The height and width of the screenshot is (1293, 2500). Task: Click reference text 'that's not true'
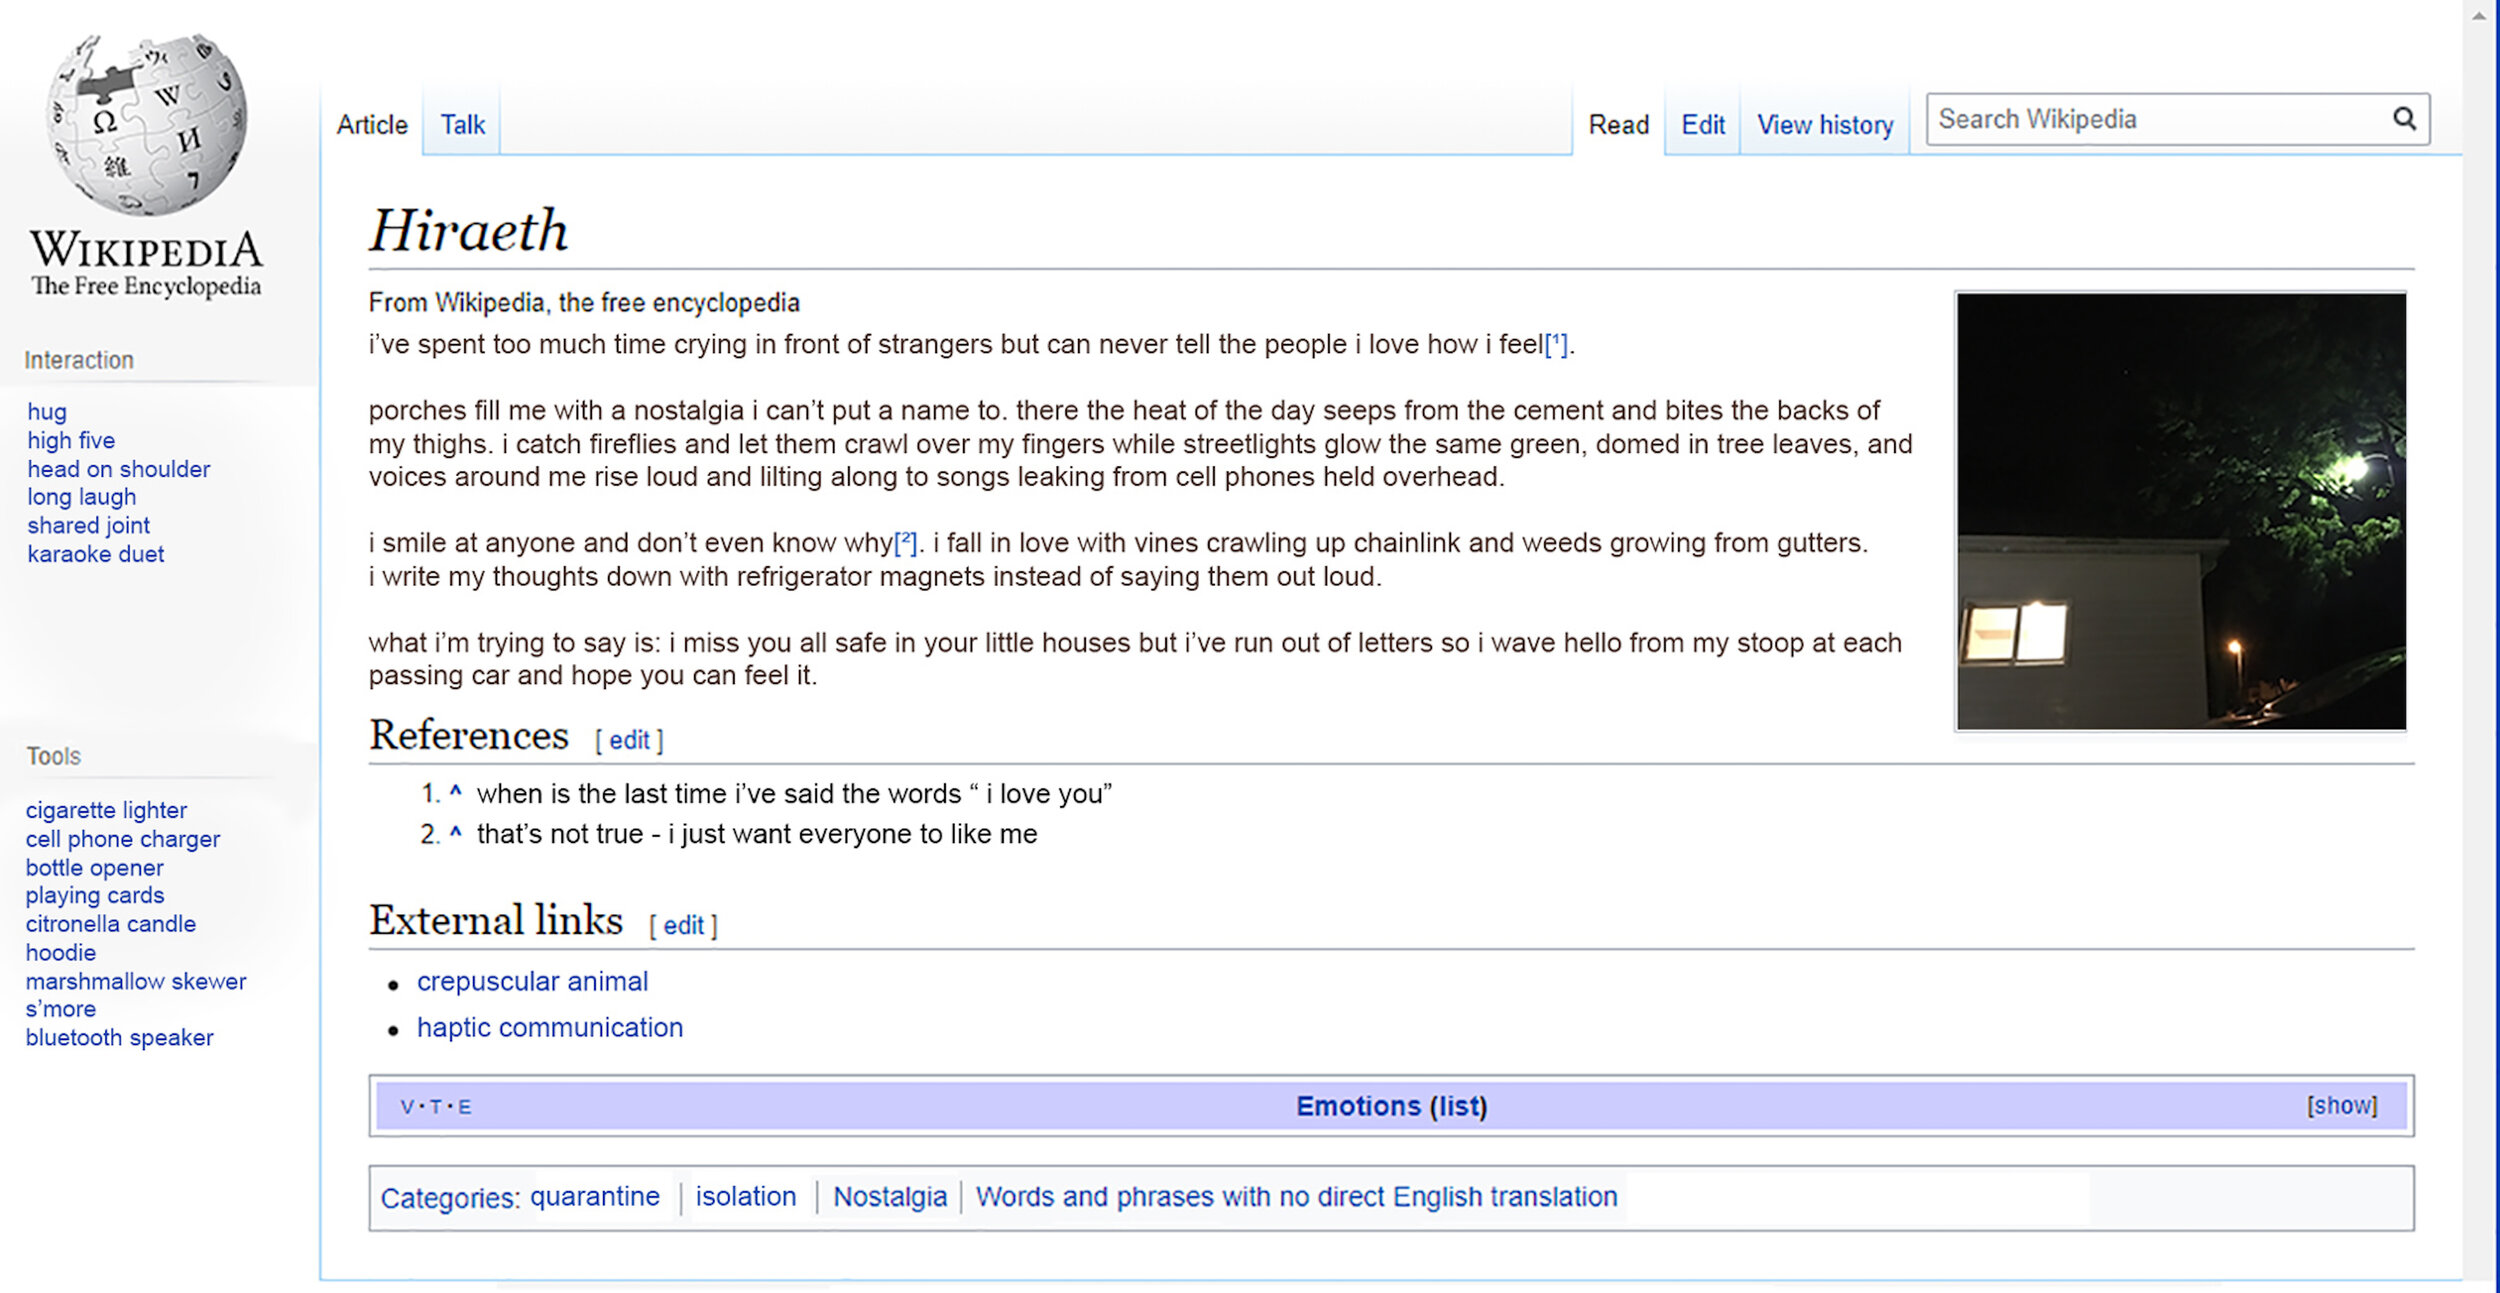coord(757,833)
